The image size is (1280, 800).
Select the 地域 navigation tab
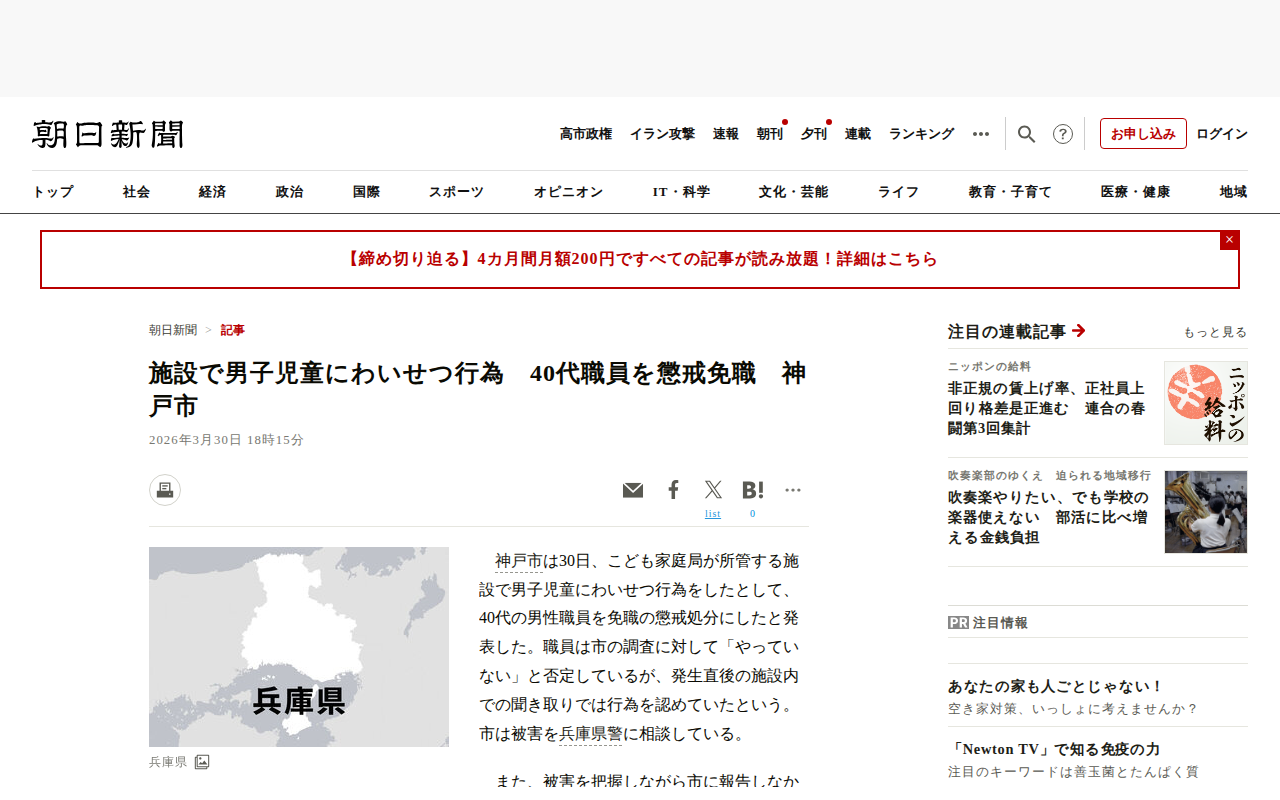coord(1234,192)
